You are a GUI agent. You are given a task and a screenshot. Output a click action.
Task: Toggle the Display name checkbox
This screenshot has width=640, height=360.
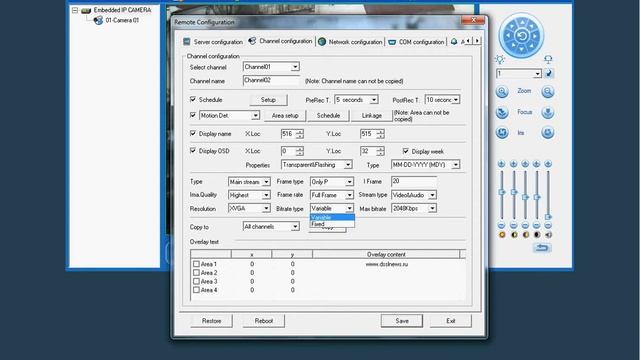click(x=193, y=133)
